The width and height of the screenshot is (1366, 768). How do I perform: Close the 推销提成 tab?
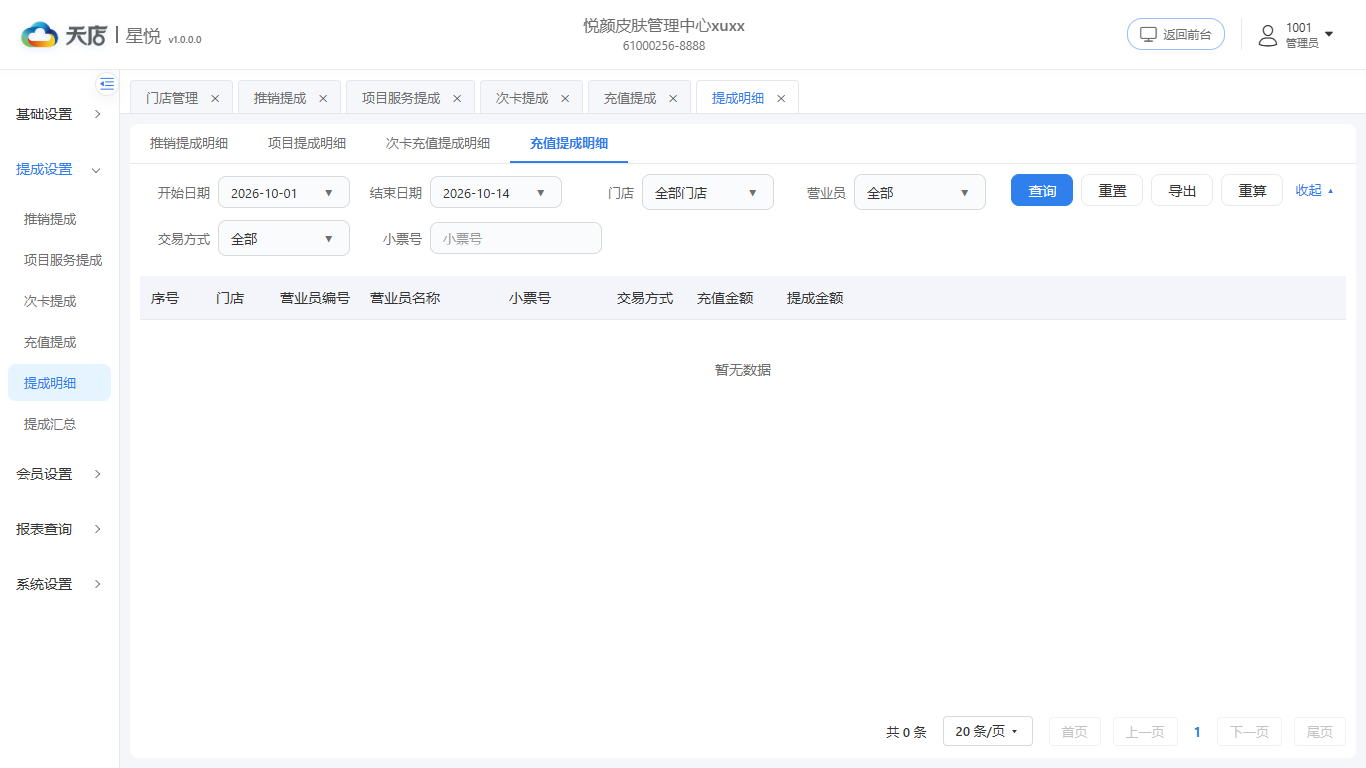323,98
